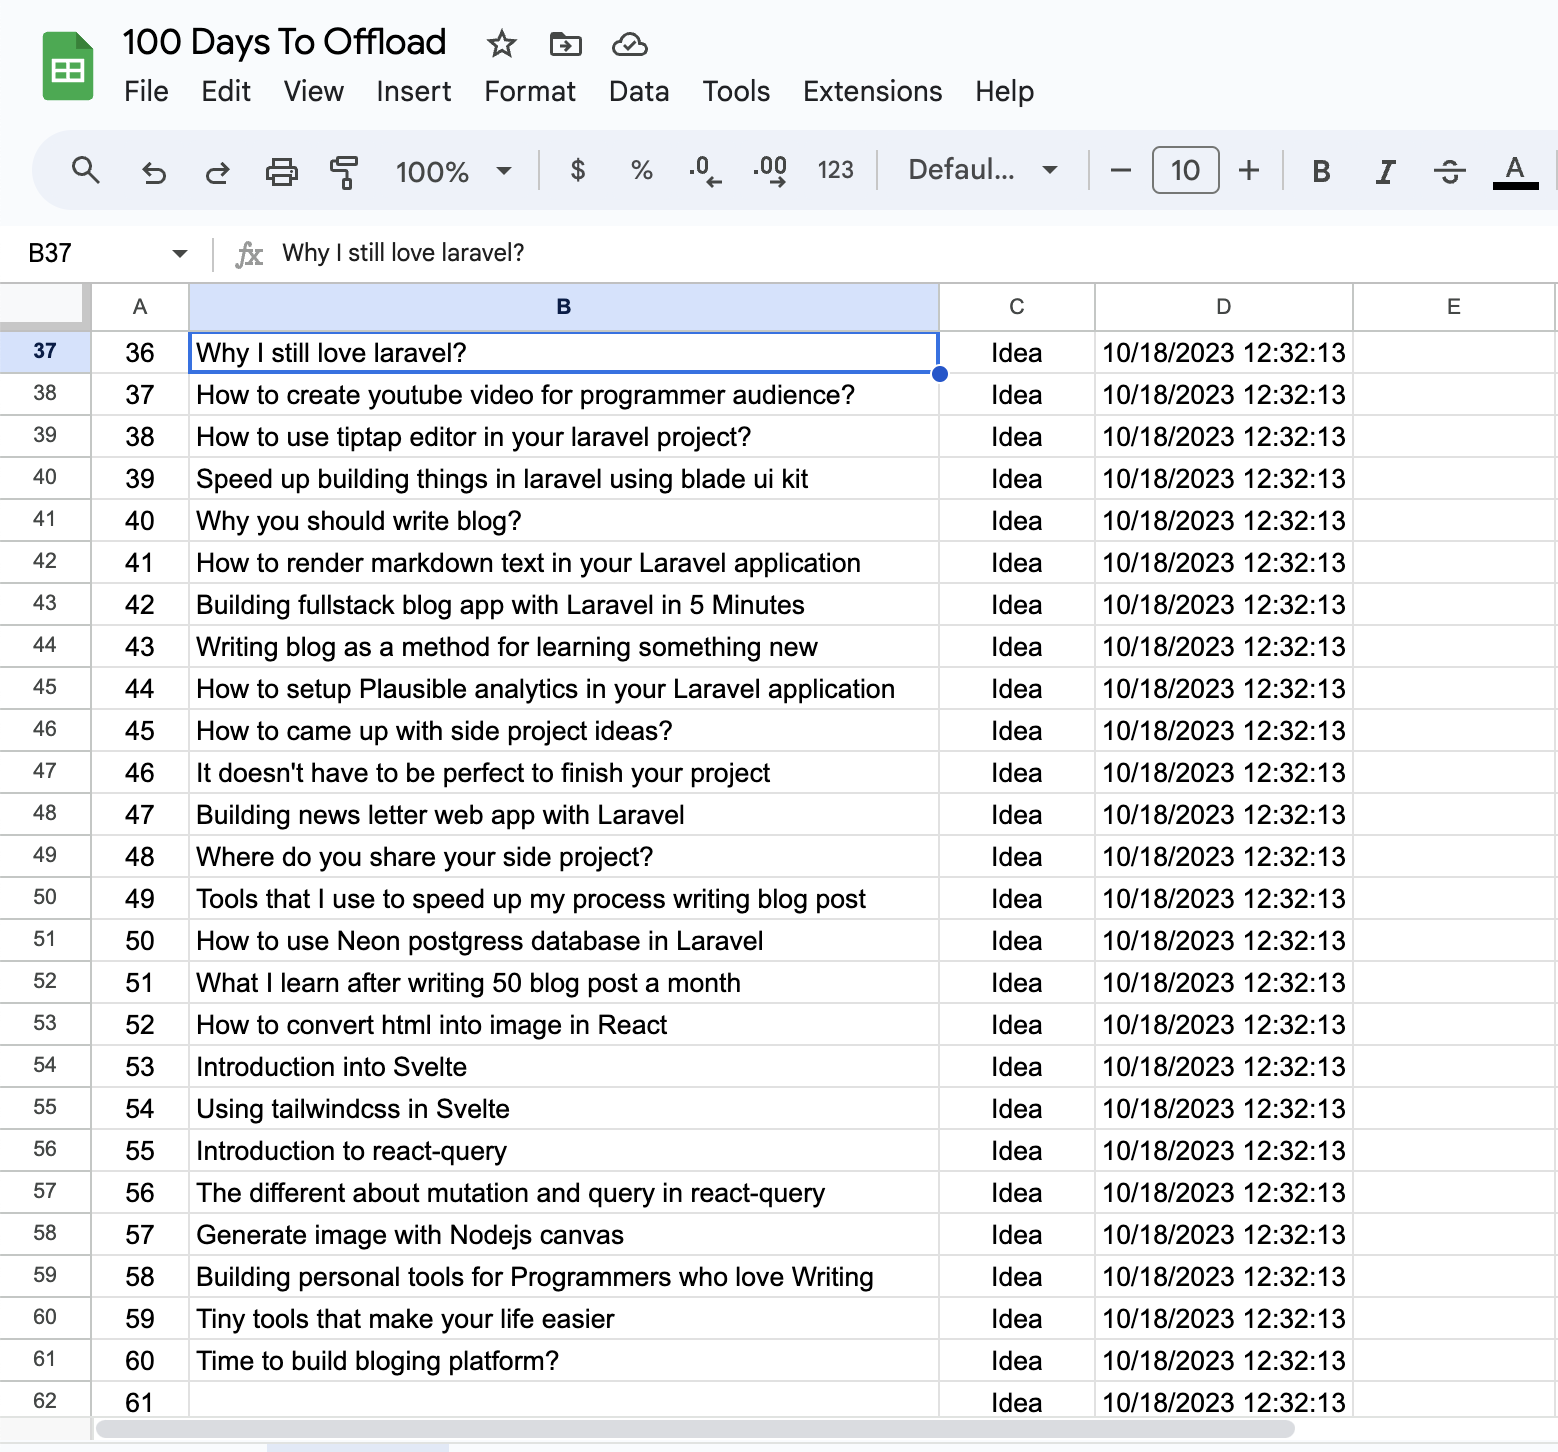This screenshot has height=1452, width=1558.
Task: Select cell "How to convert html into image in React"
Action: pos(564,1025)
